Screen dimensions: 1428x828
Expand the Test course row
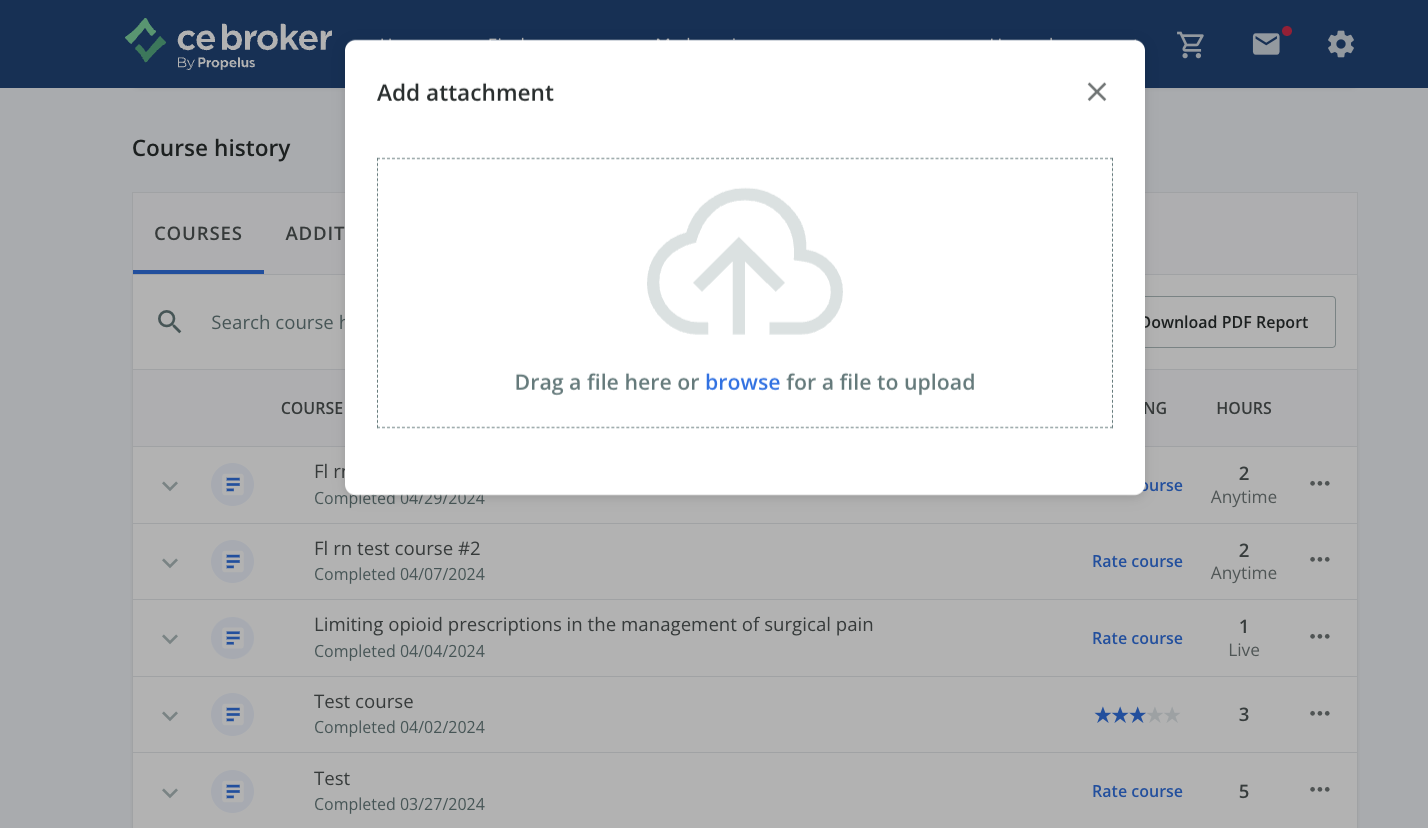pyautogui.click(x=170, y=716)
